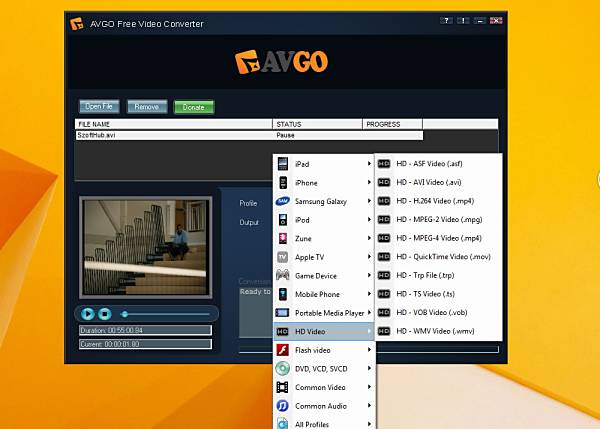
Task: Stop the video preview playback
Action: pos(104,314)
